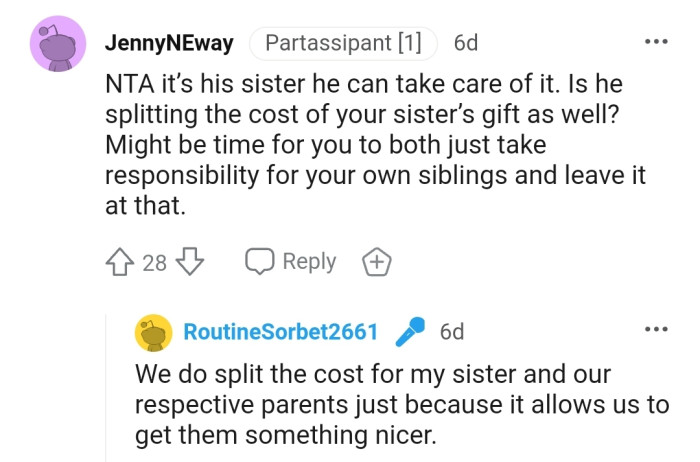
Task: Click the blue OP microphone icon
Action: [410, 333]
